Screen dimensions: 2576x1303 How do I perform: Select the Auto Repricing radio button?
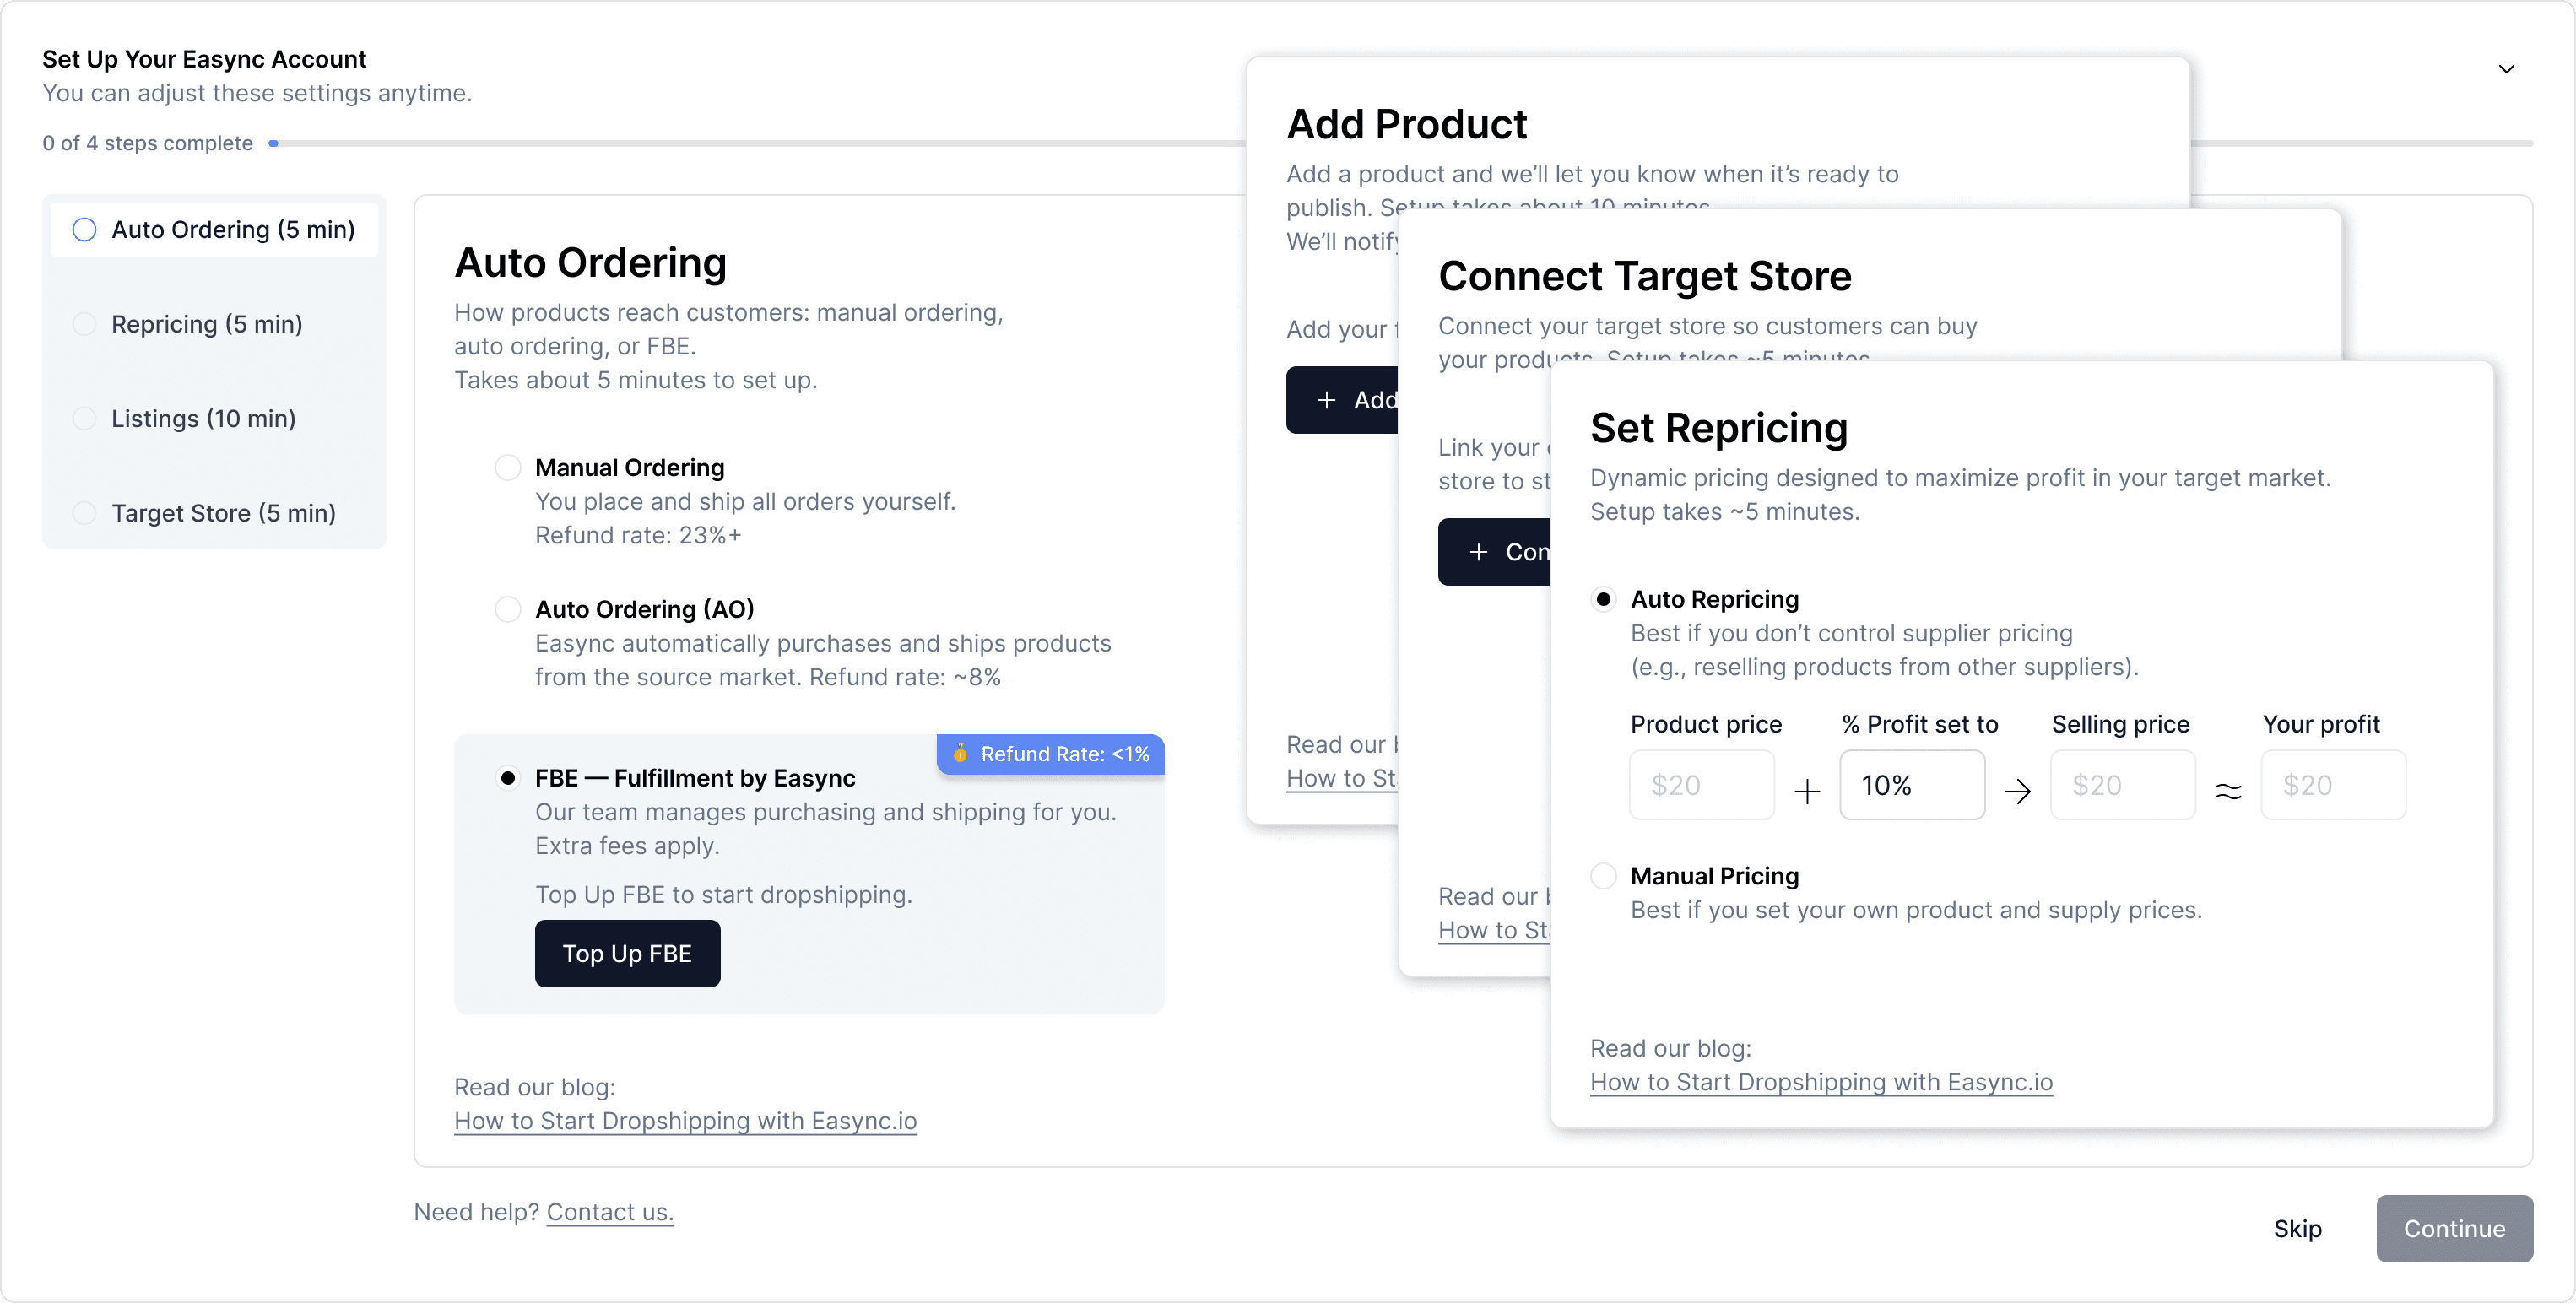point(1603,599)
